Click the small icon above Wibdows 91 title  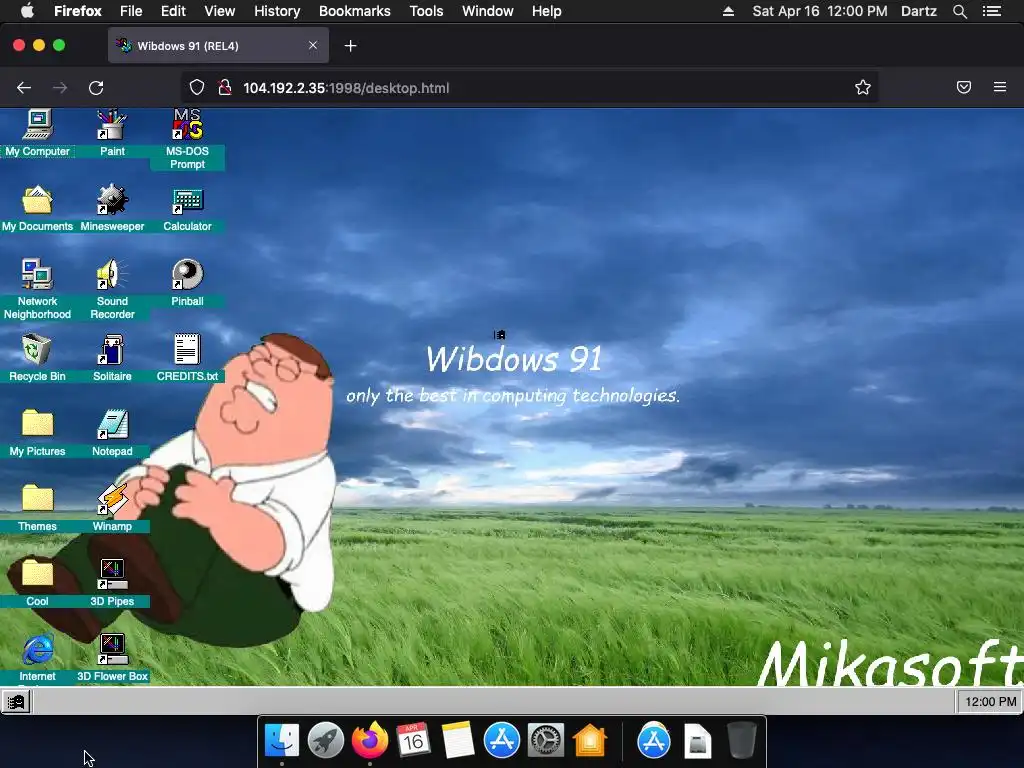pos(500,335)
